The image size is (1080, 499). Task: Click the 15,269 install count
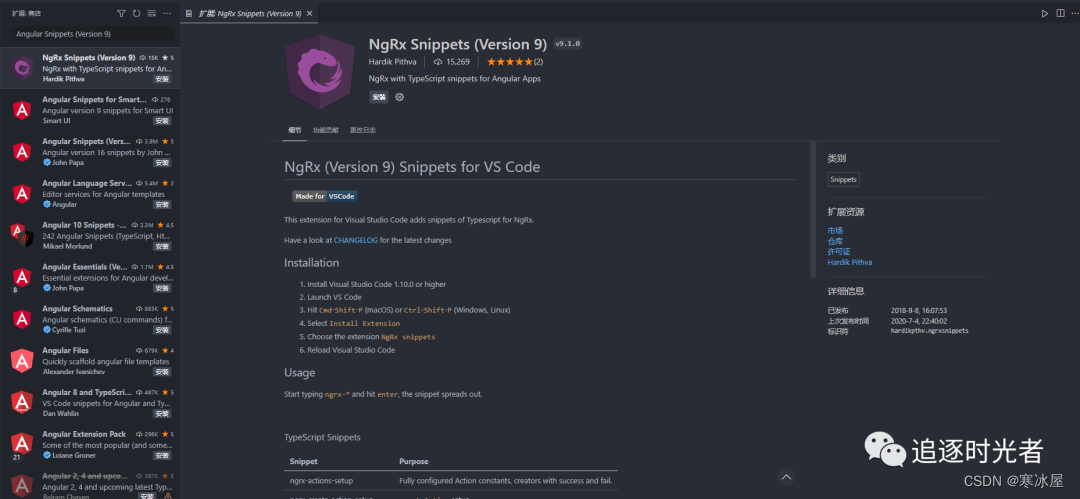tap(452, 62)
